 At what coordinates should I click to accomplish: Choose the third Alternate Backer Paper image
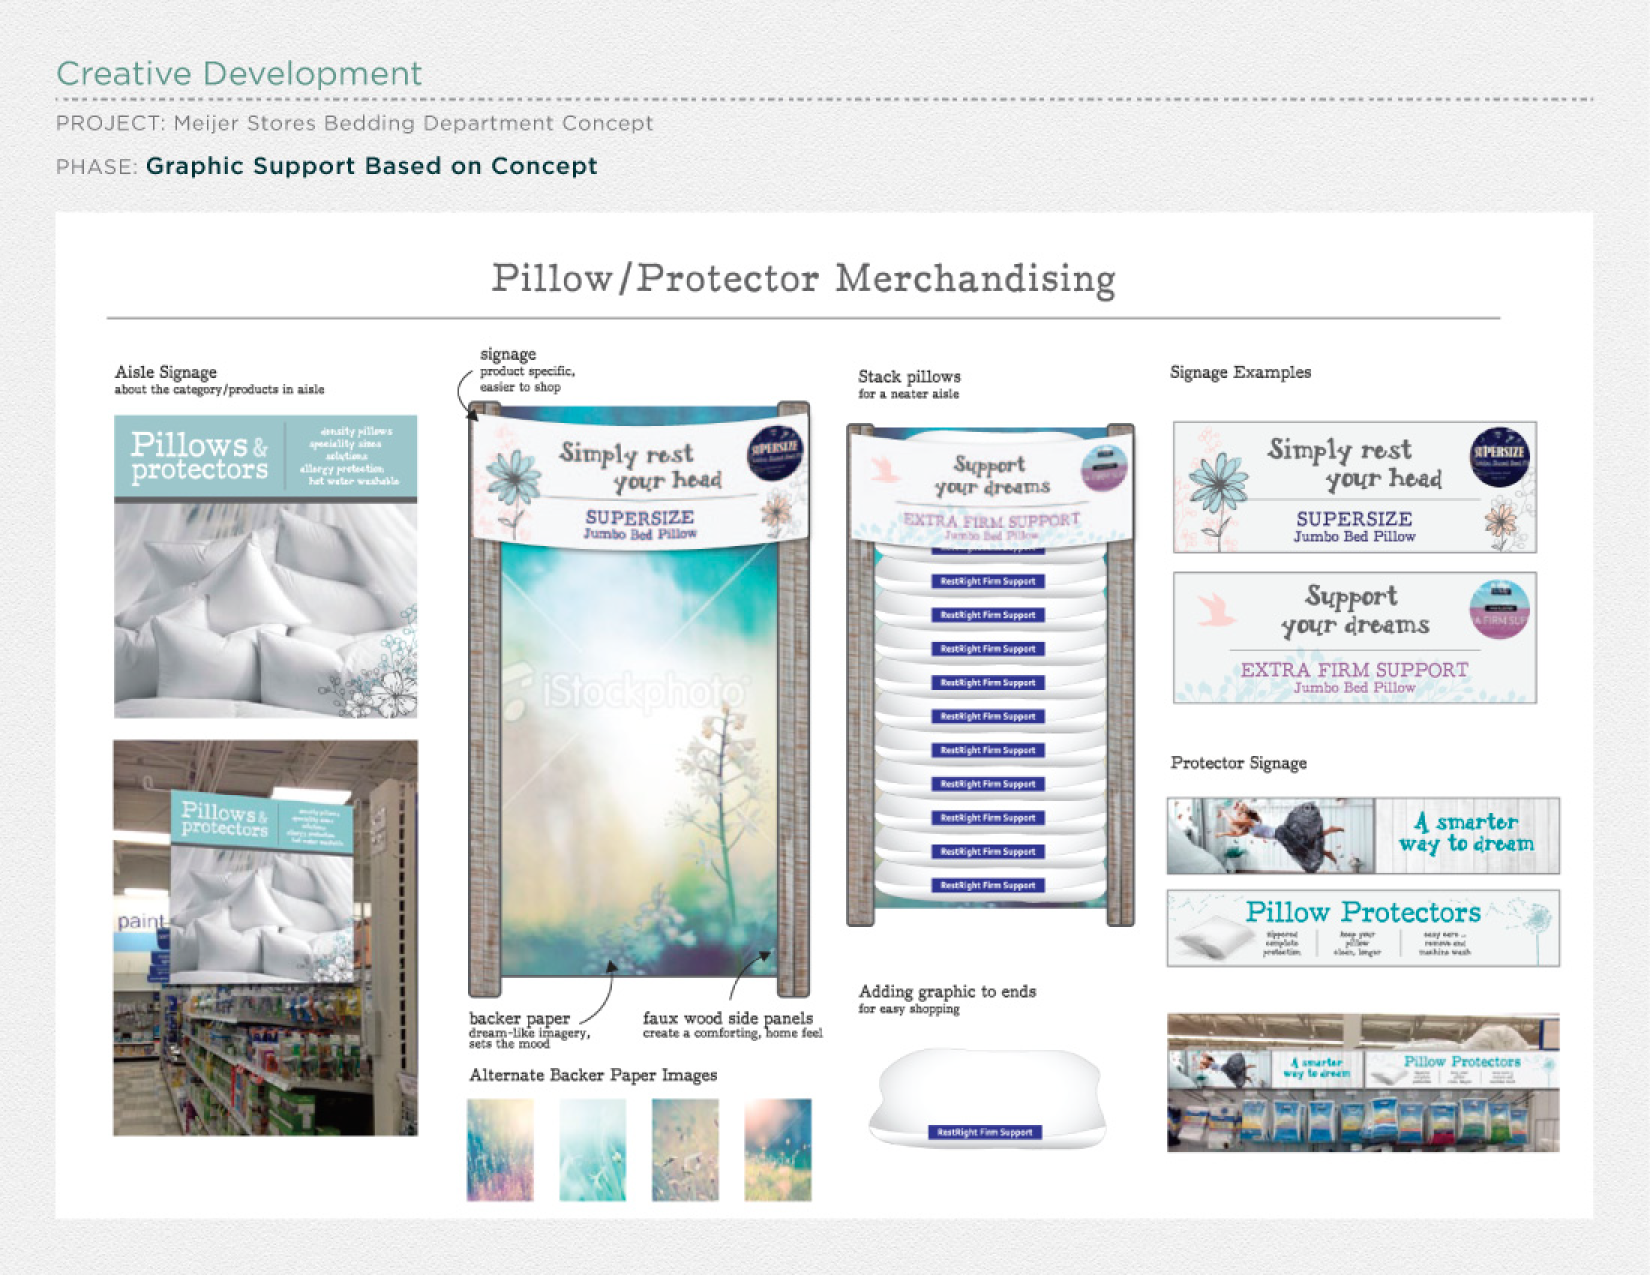coord(685,1149)
